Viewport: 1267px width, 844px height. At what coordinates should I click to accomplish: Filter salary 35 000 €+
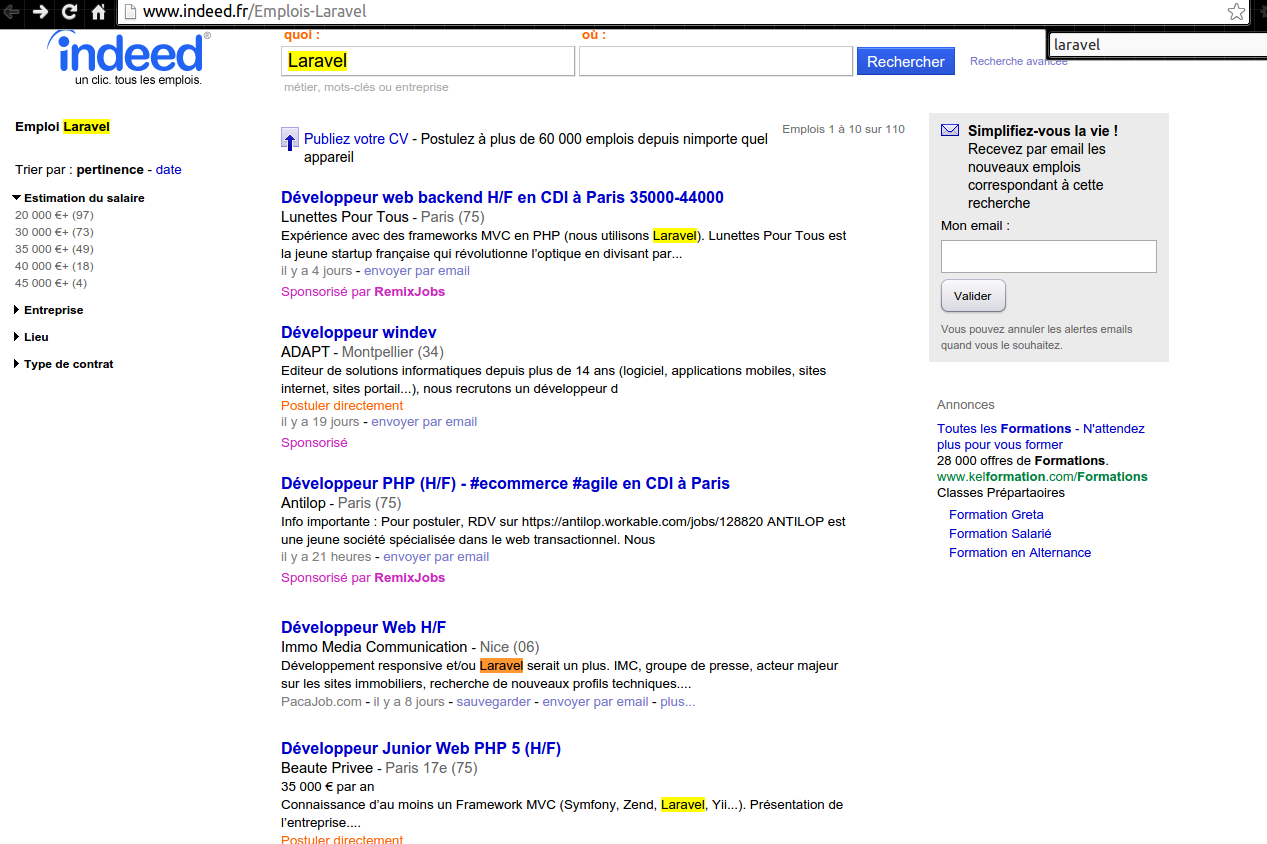pos(54,249)
